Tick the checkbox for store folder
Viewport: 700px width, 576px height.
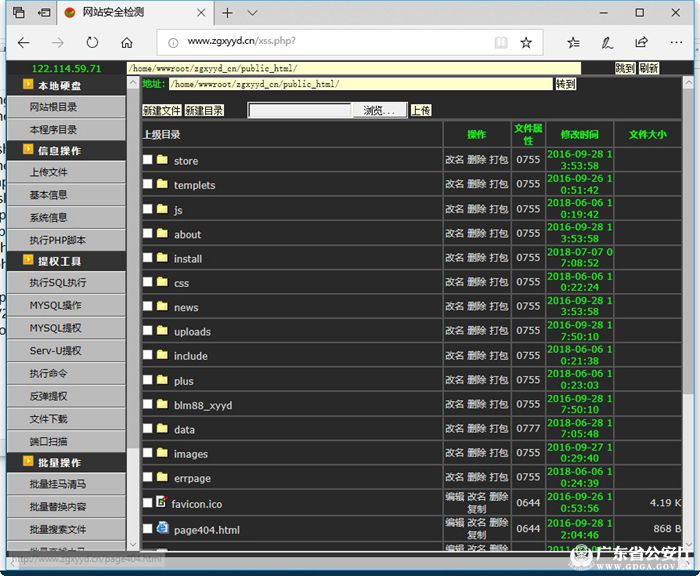148,160
